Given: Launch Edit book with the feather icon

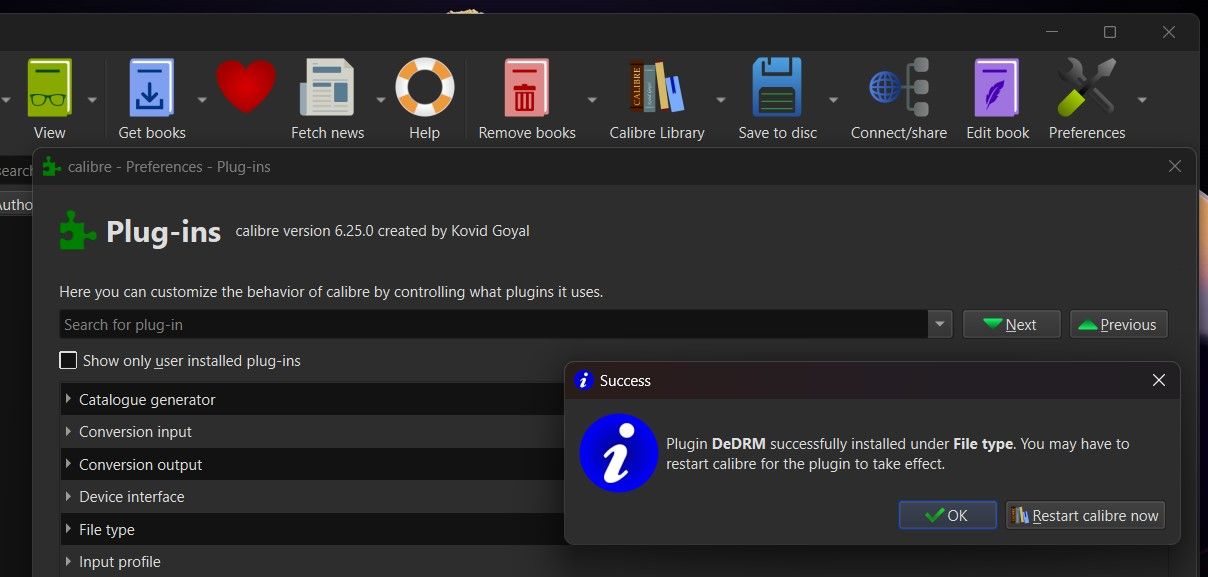Looking at the screenshot, I should tap(995, 87).
